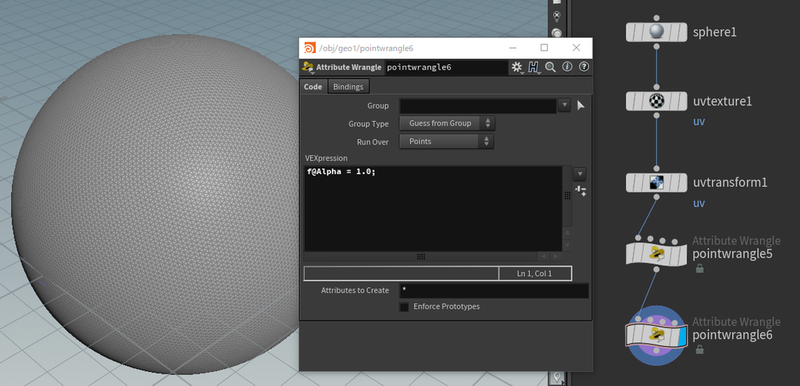Image resolution: width=800 pixels, height=386 pixels.
Task: Click the pointwrangle5 node label
Action: (x=732, y=254)
